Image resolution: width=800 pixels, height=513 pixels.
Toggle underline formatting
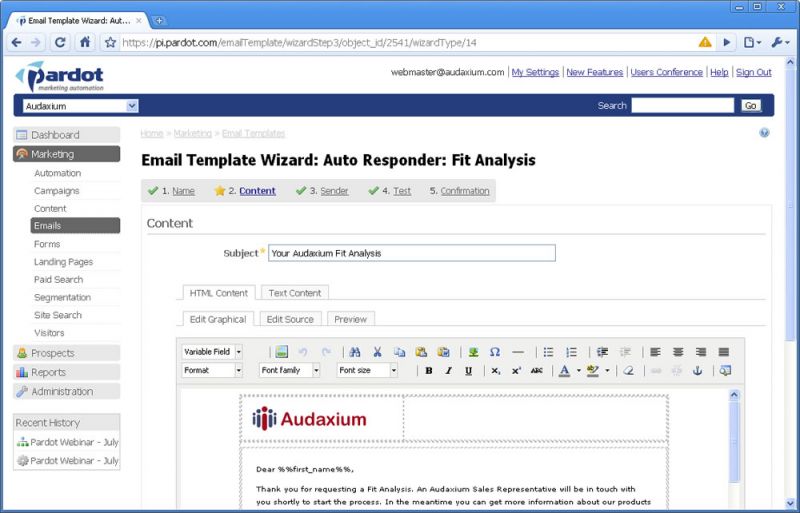tap(468, 371)
